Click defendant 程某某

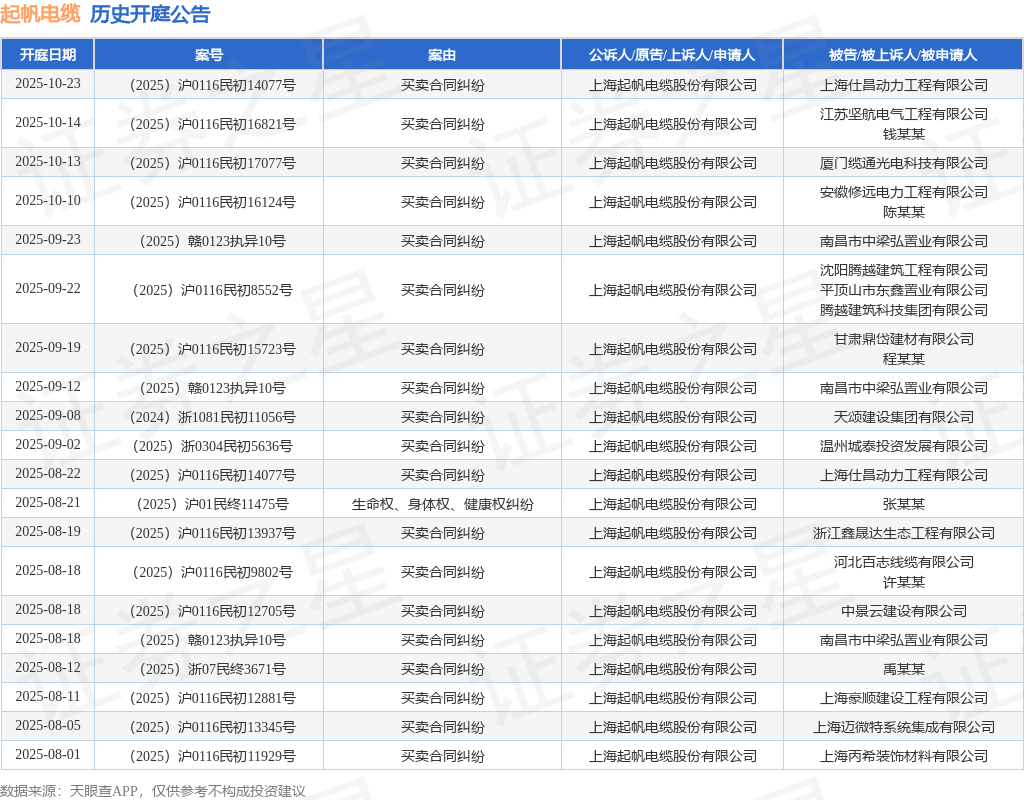pyautogui.click(x=904, y=359)
